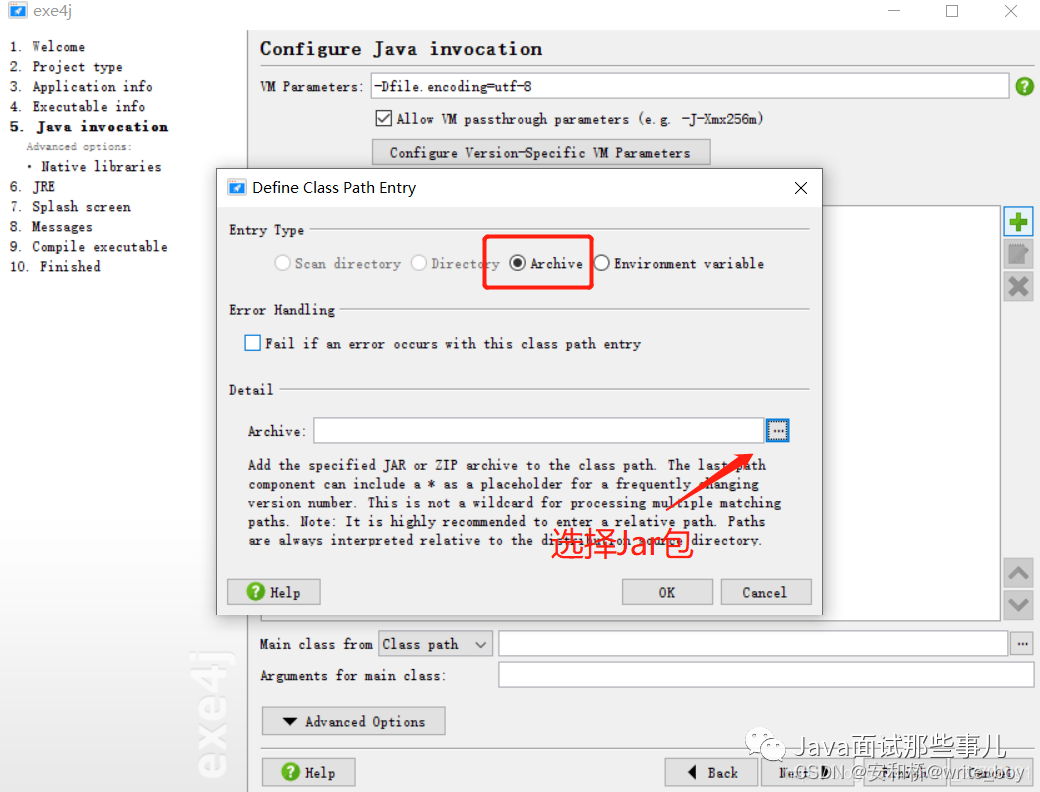Go to step 3 Application info

click(81, 86)
